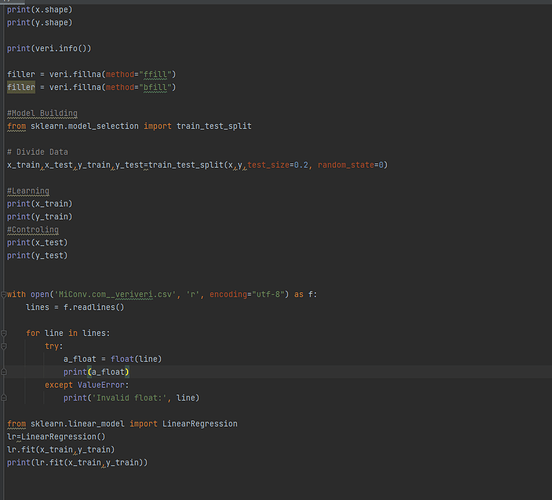Click the "ffill" string literal
552x500 pixels.
(x=155, y=74)
